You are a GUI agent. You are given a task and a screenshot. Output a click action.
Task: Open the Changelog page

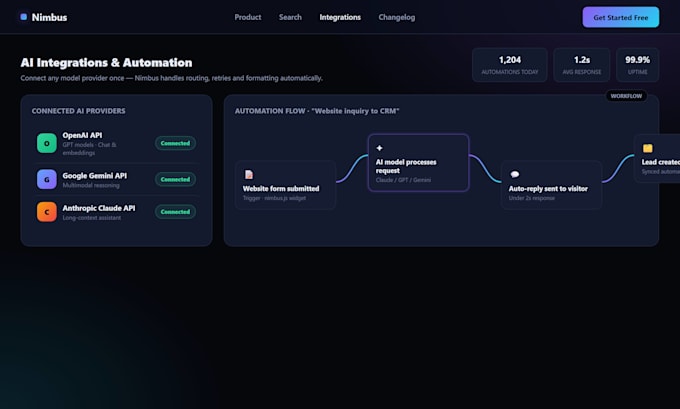point(396,17)
